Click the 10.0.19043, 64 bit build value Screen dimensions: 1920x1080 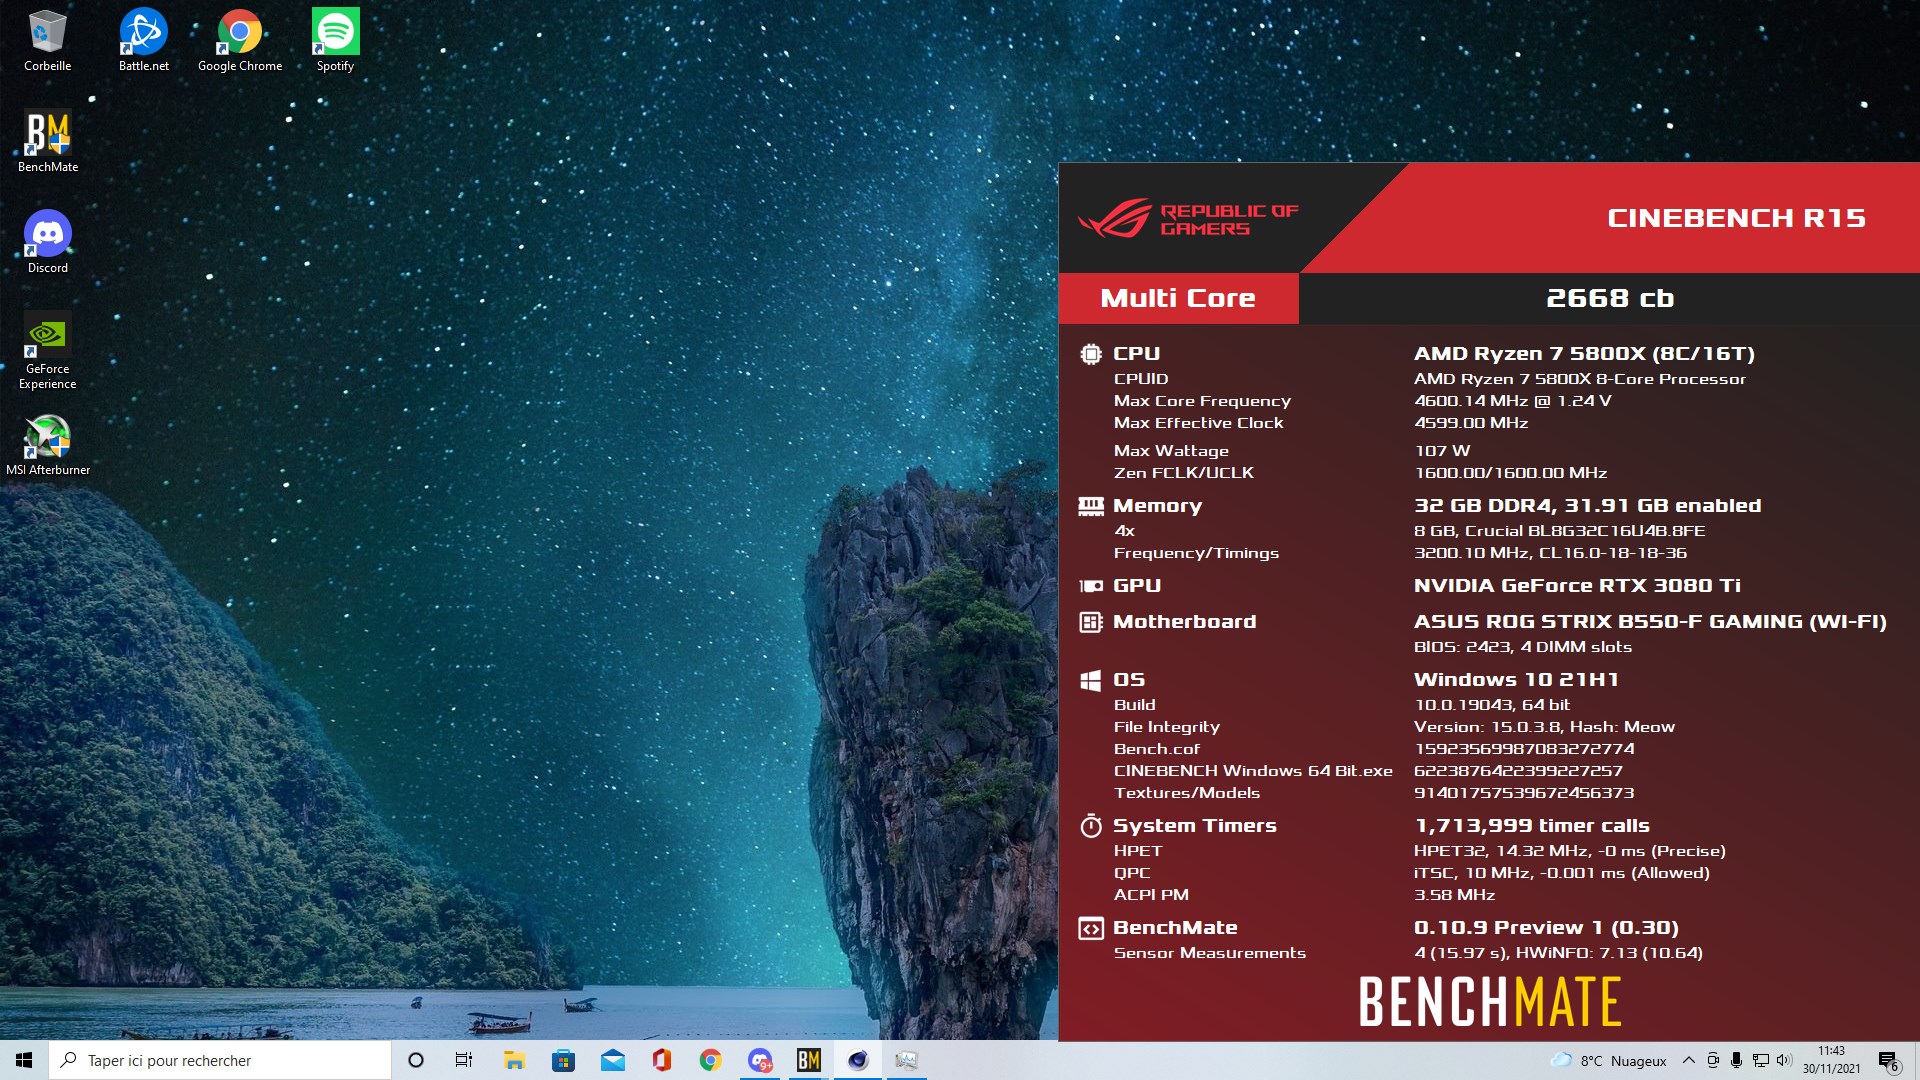click(1492, 705)
